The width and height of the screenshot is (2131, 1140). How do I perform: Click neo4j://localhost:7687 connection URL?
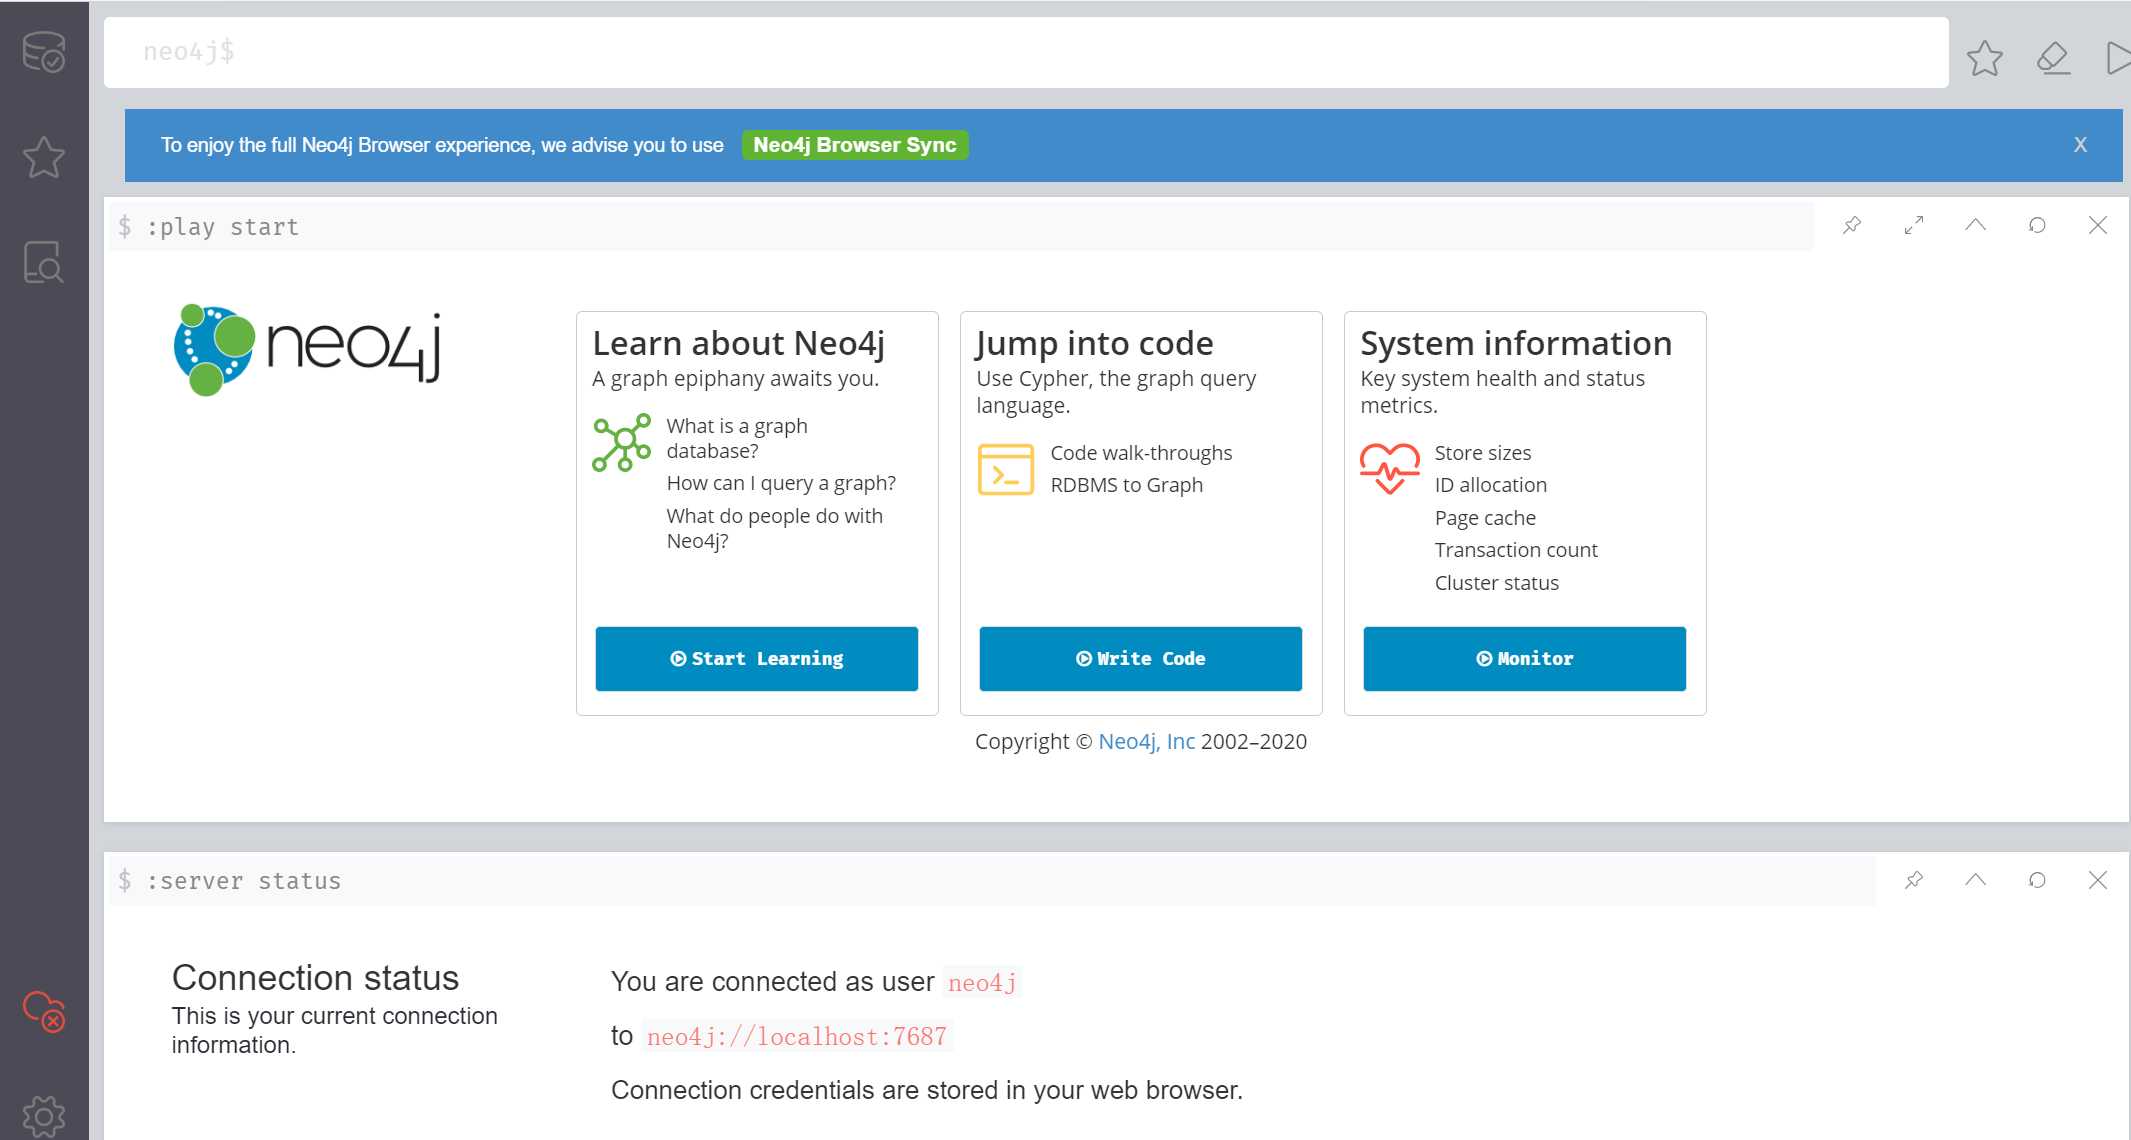pyautogui.click(x=797, y=1037)
